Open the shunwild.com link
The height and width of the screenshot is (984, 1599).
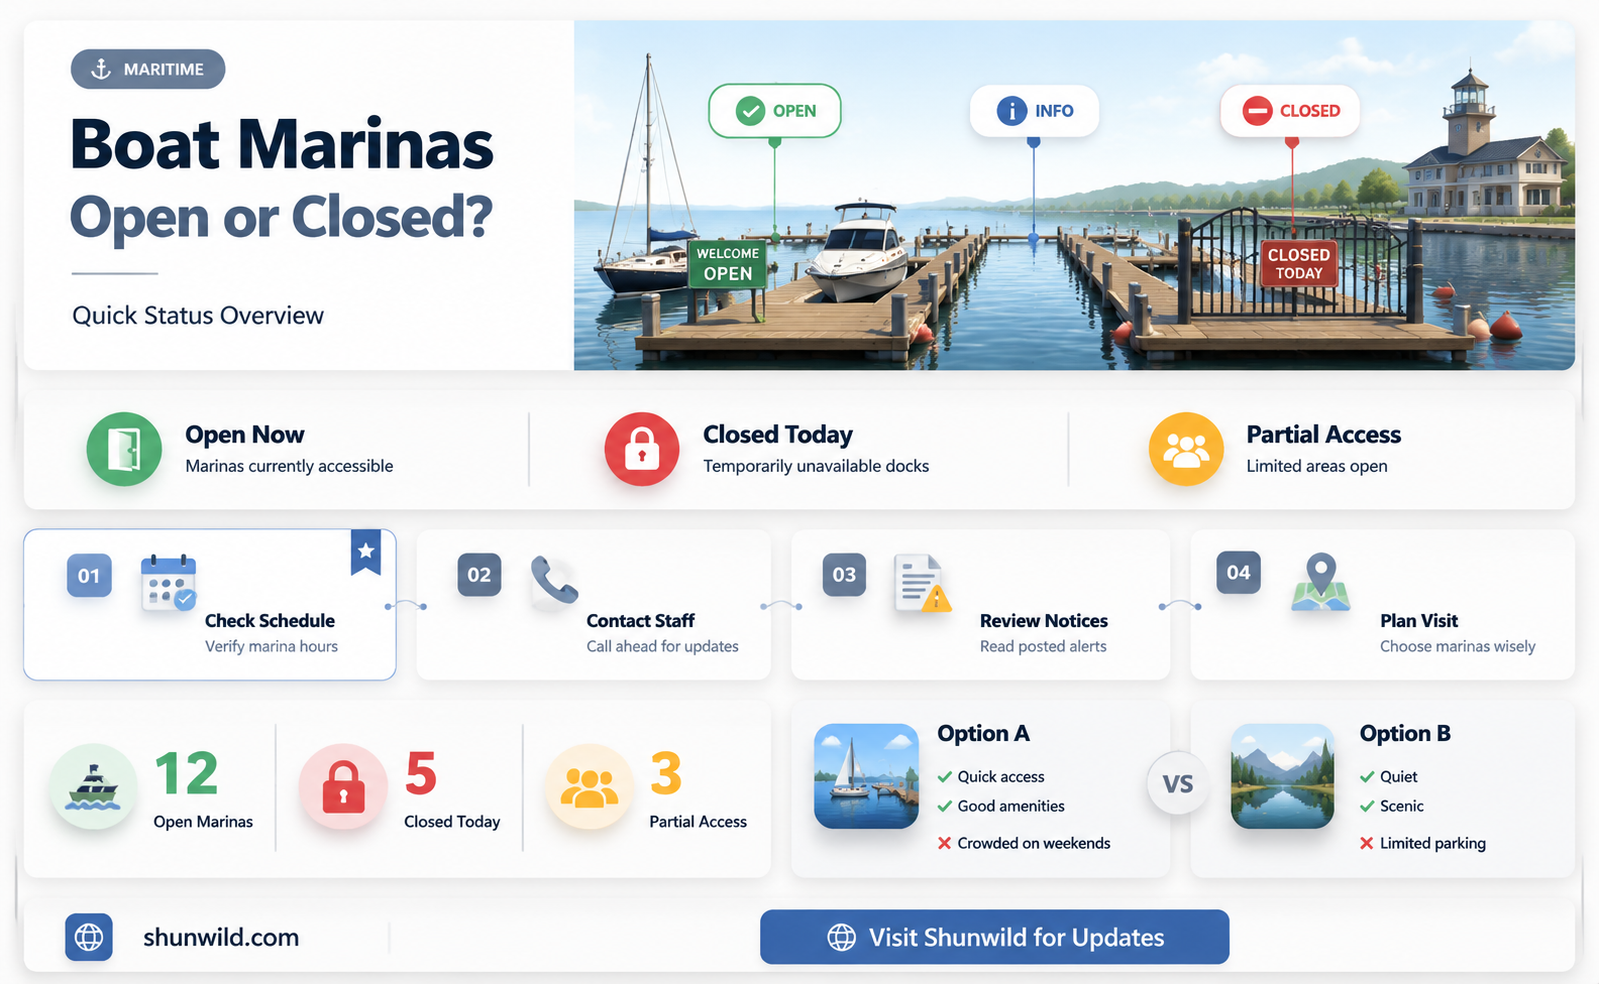click(221, 937)
